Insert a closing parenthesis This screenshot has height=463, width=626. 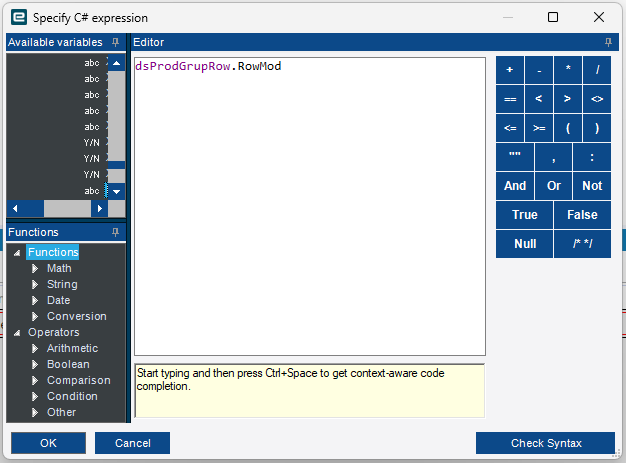597,128
